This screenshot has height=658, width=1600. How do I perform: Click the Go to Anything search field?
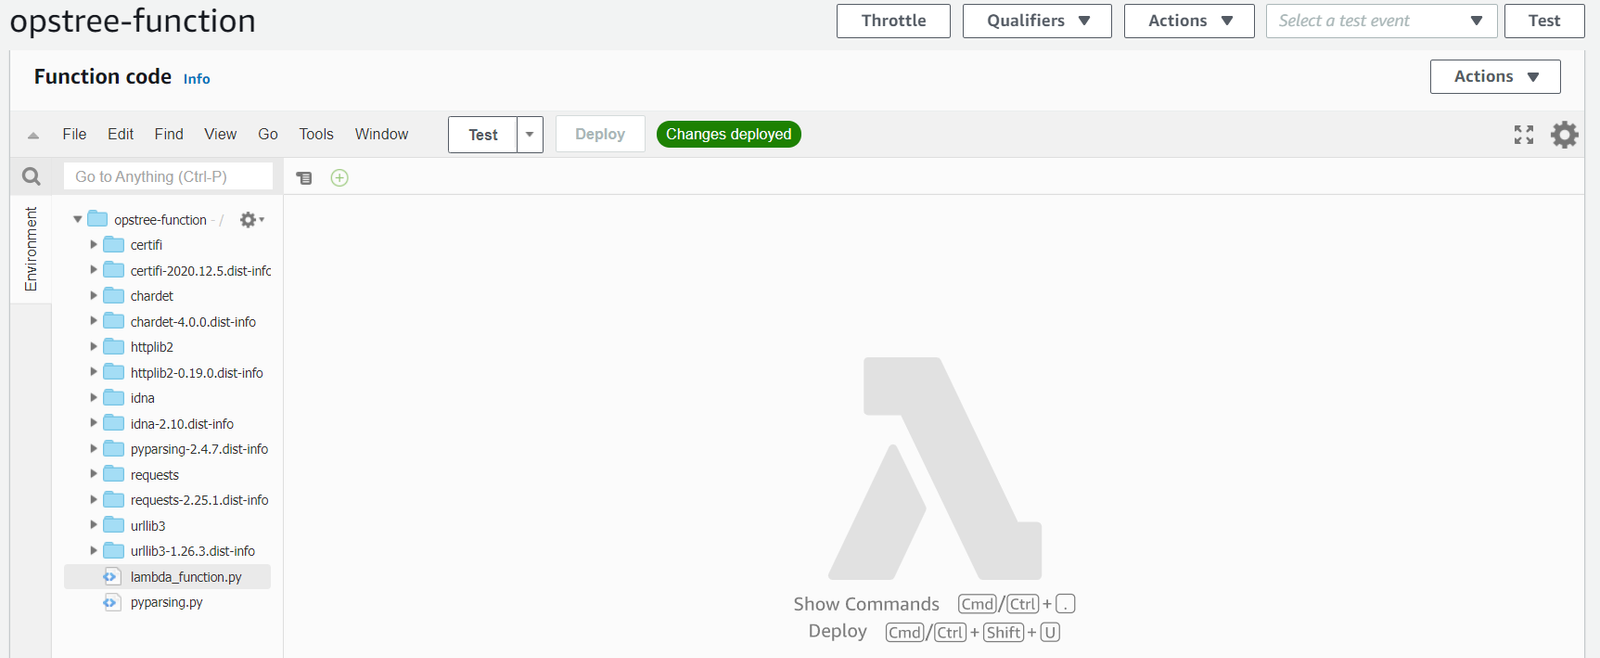[168, 177]
